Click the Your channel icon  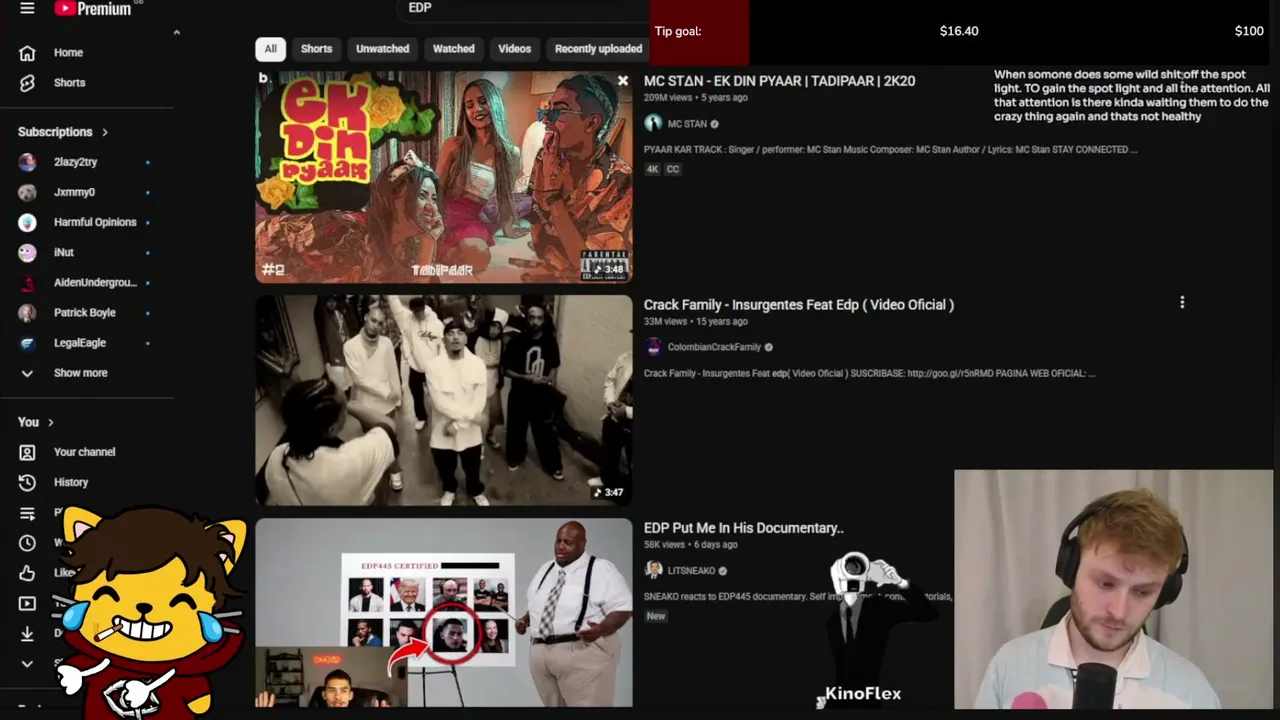click(27, 452)
